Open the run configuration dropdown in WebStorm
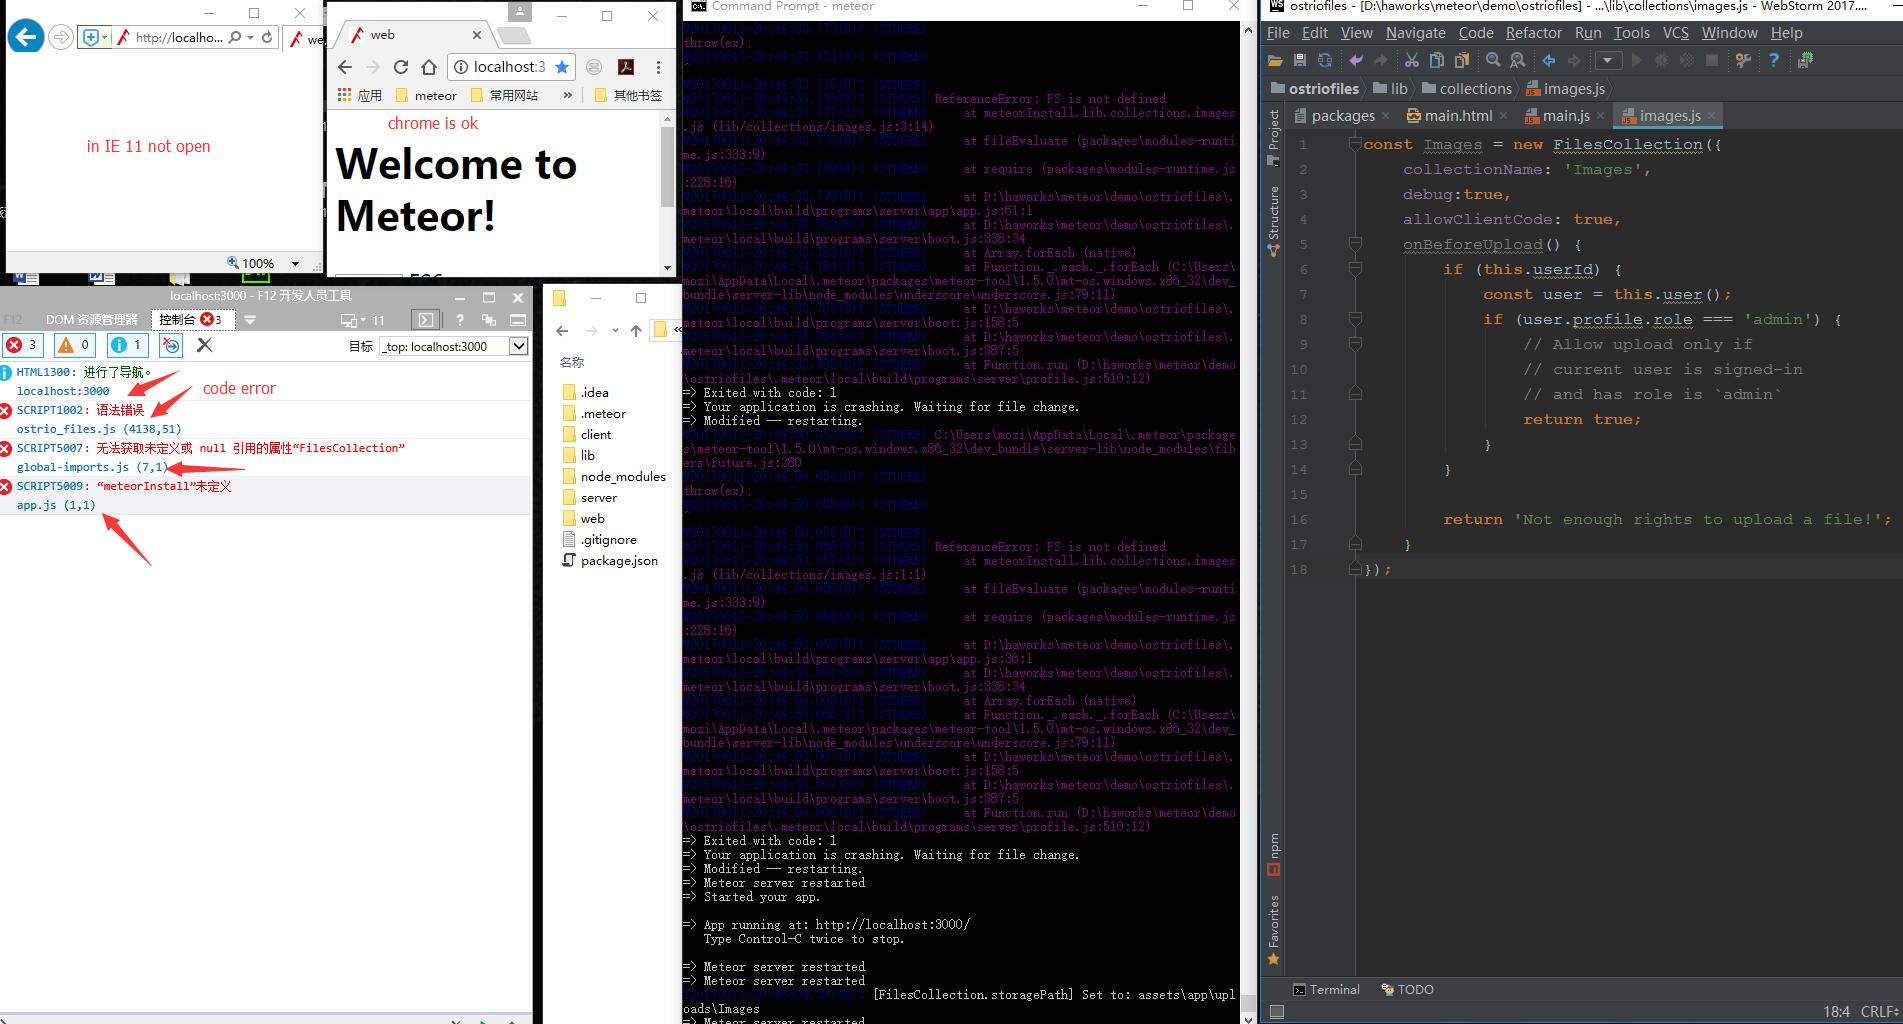The image size is (1903, 1024). 1608,61
